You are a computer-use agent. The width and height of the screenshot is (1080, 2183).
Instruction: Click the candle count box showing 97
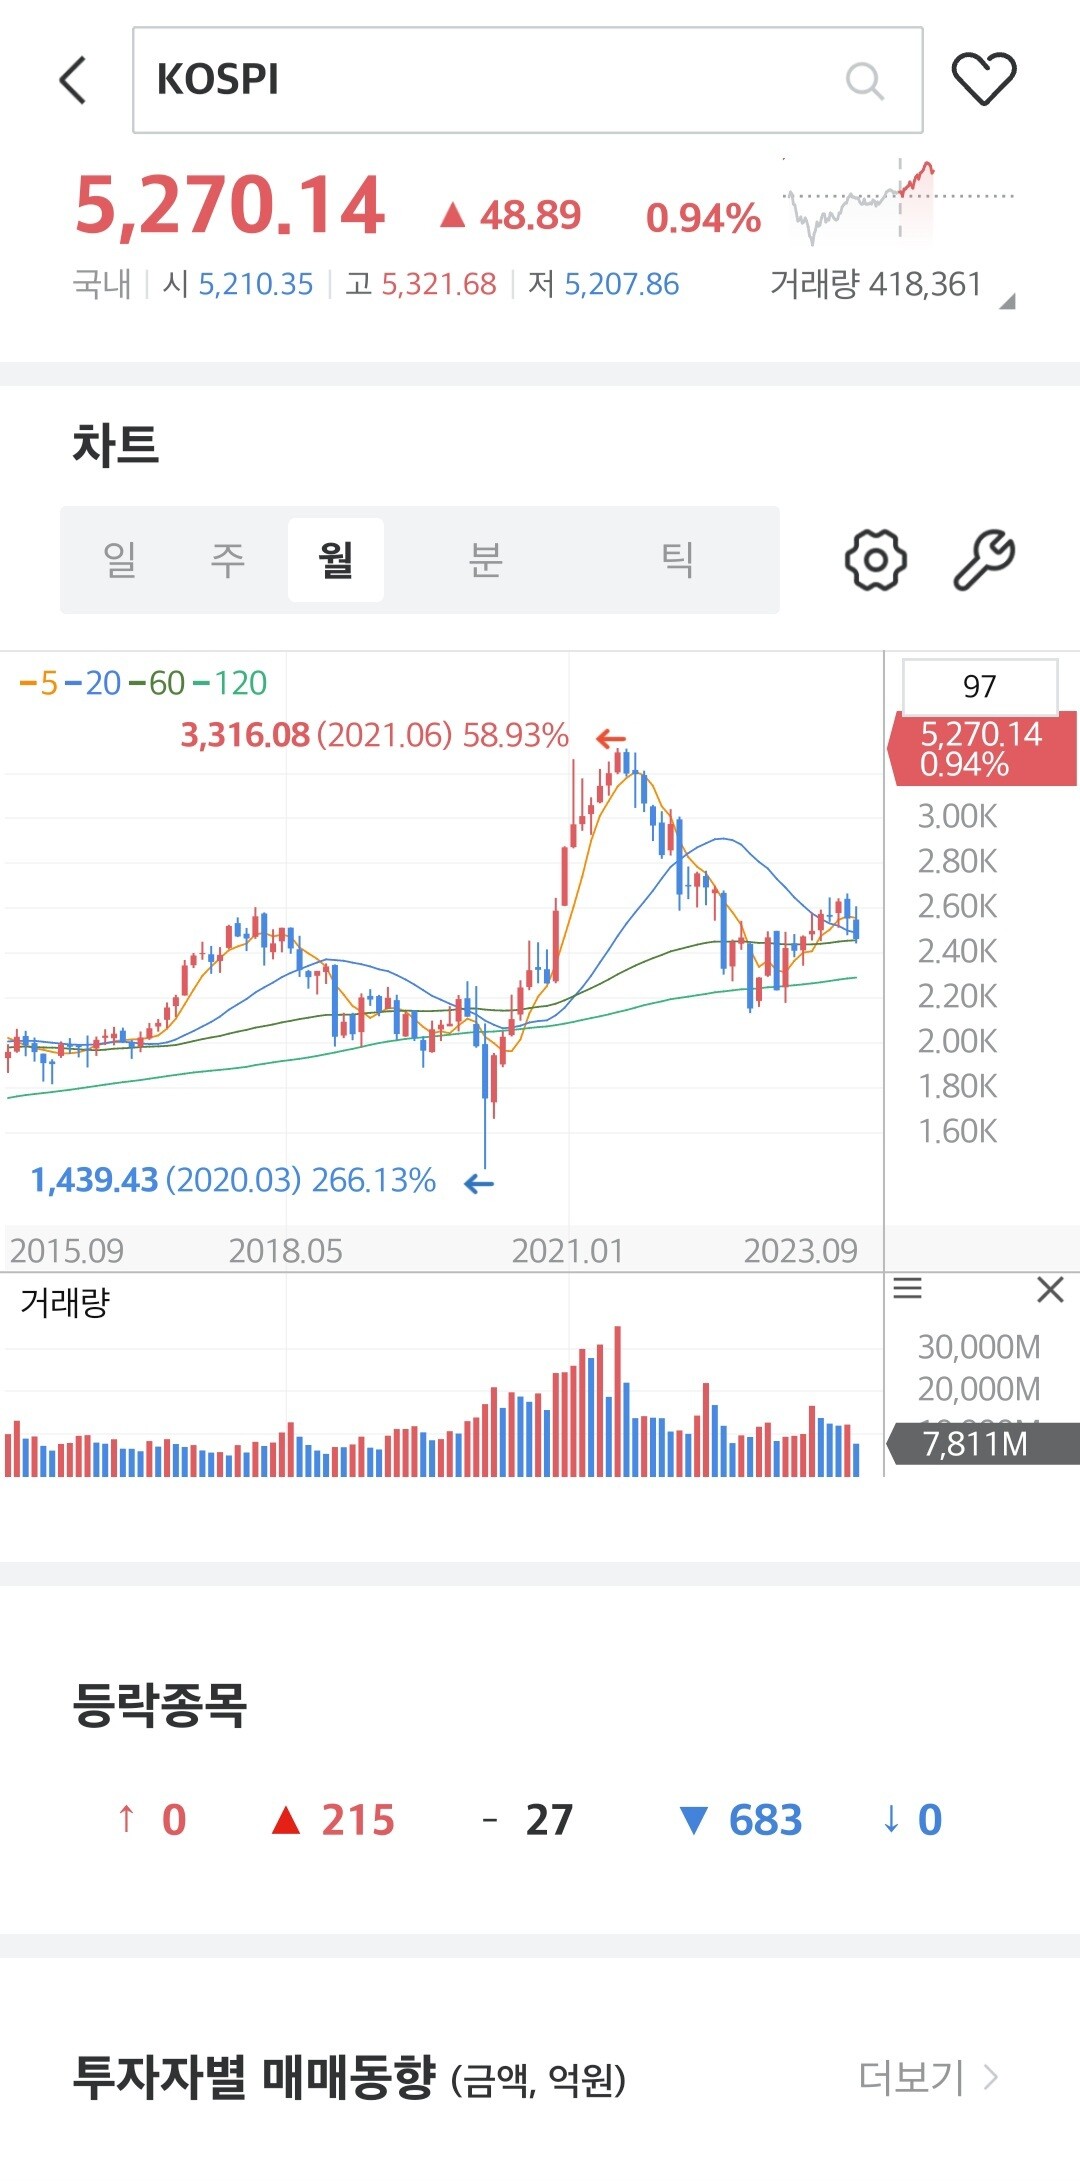pyautogui.click(x=979, y=686)
